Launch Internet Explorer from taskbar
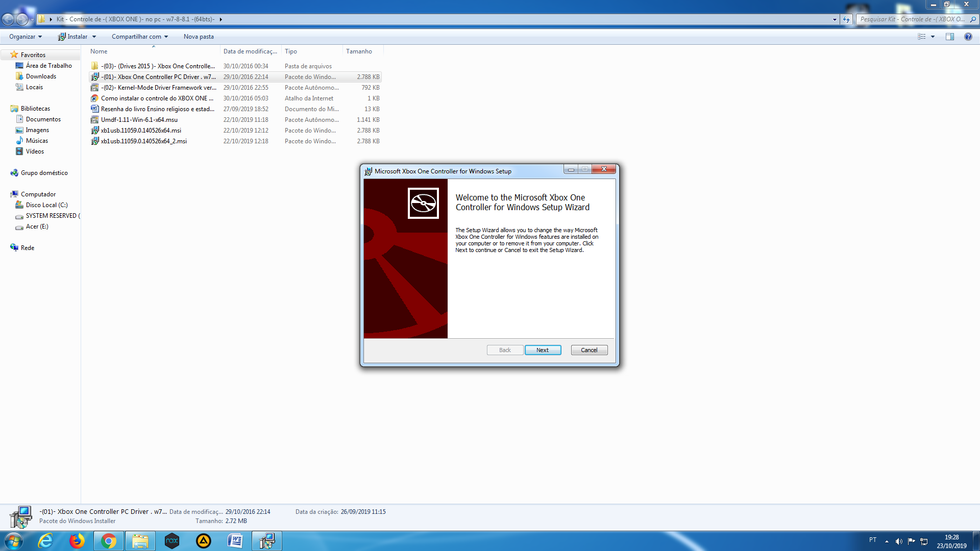Viewport: 980px width, 551px height. pyautogui.click(x=45, y=541)
